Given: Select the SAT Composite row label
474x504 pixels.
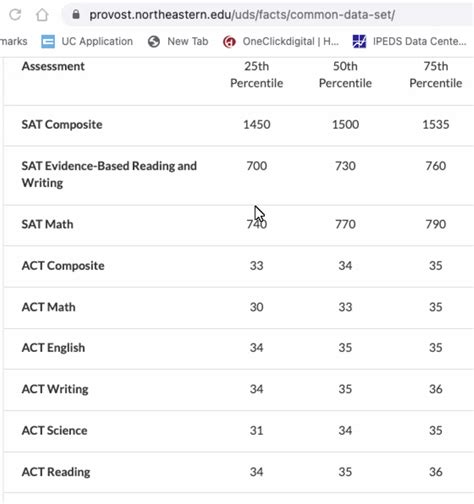Looking at the screenshot, I should coord(62,124).
